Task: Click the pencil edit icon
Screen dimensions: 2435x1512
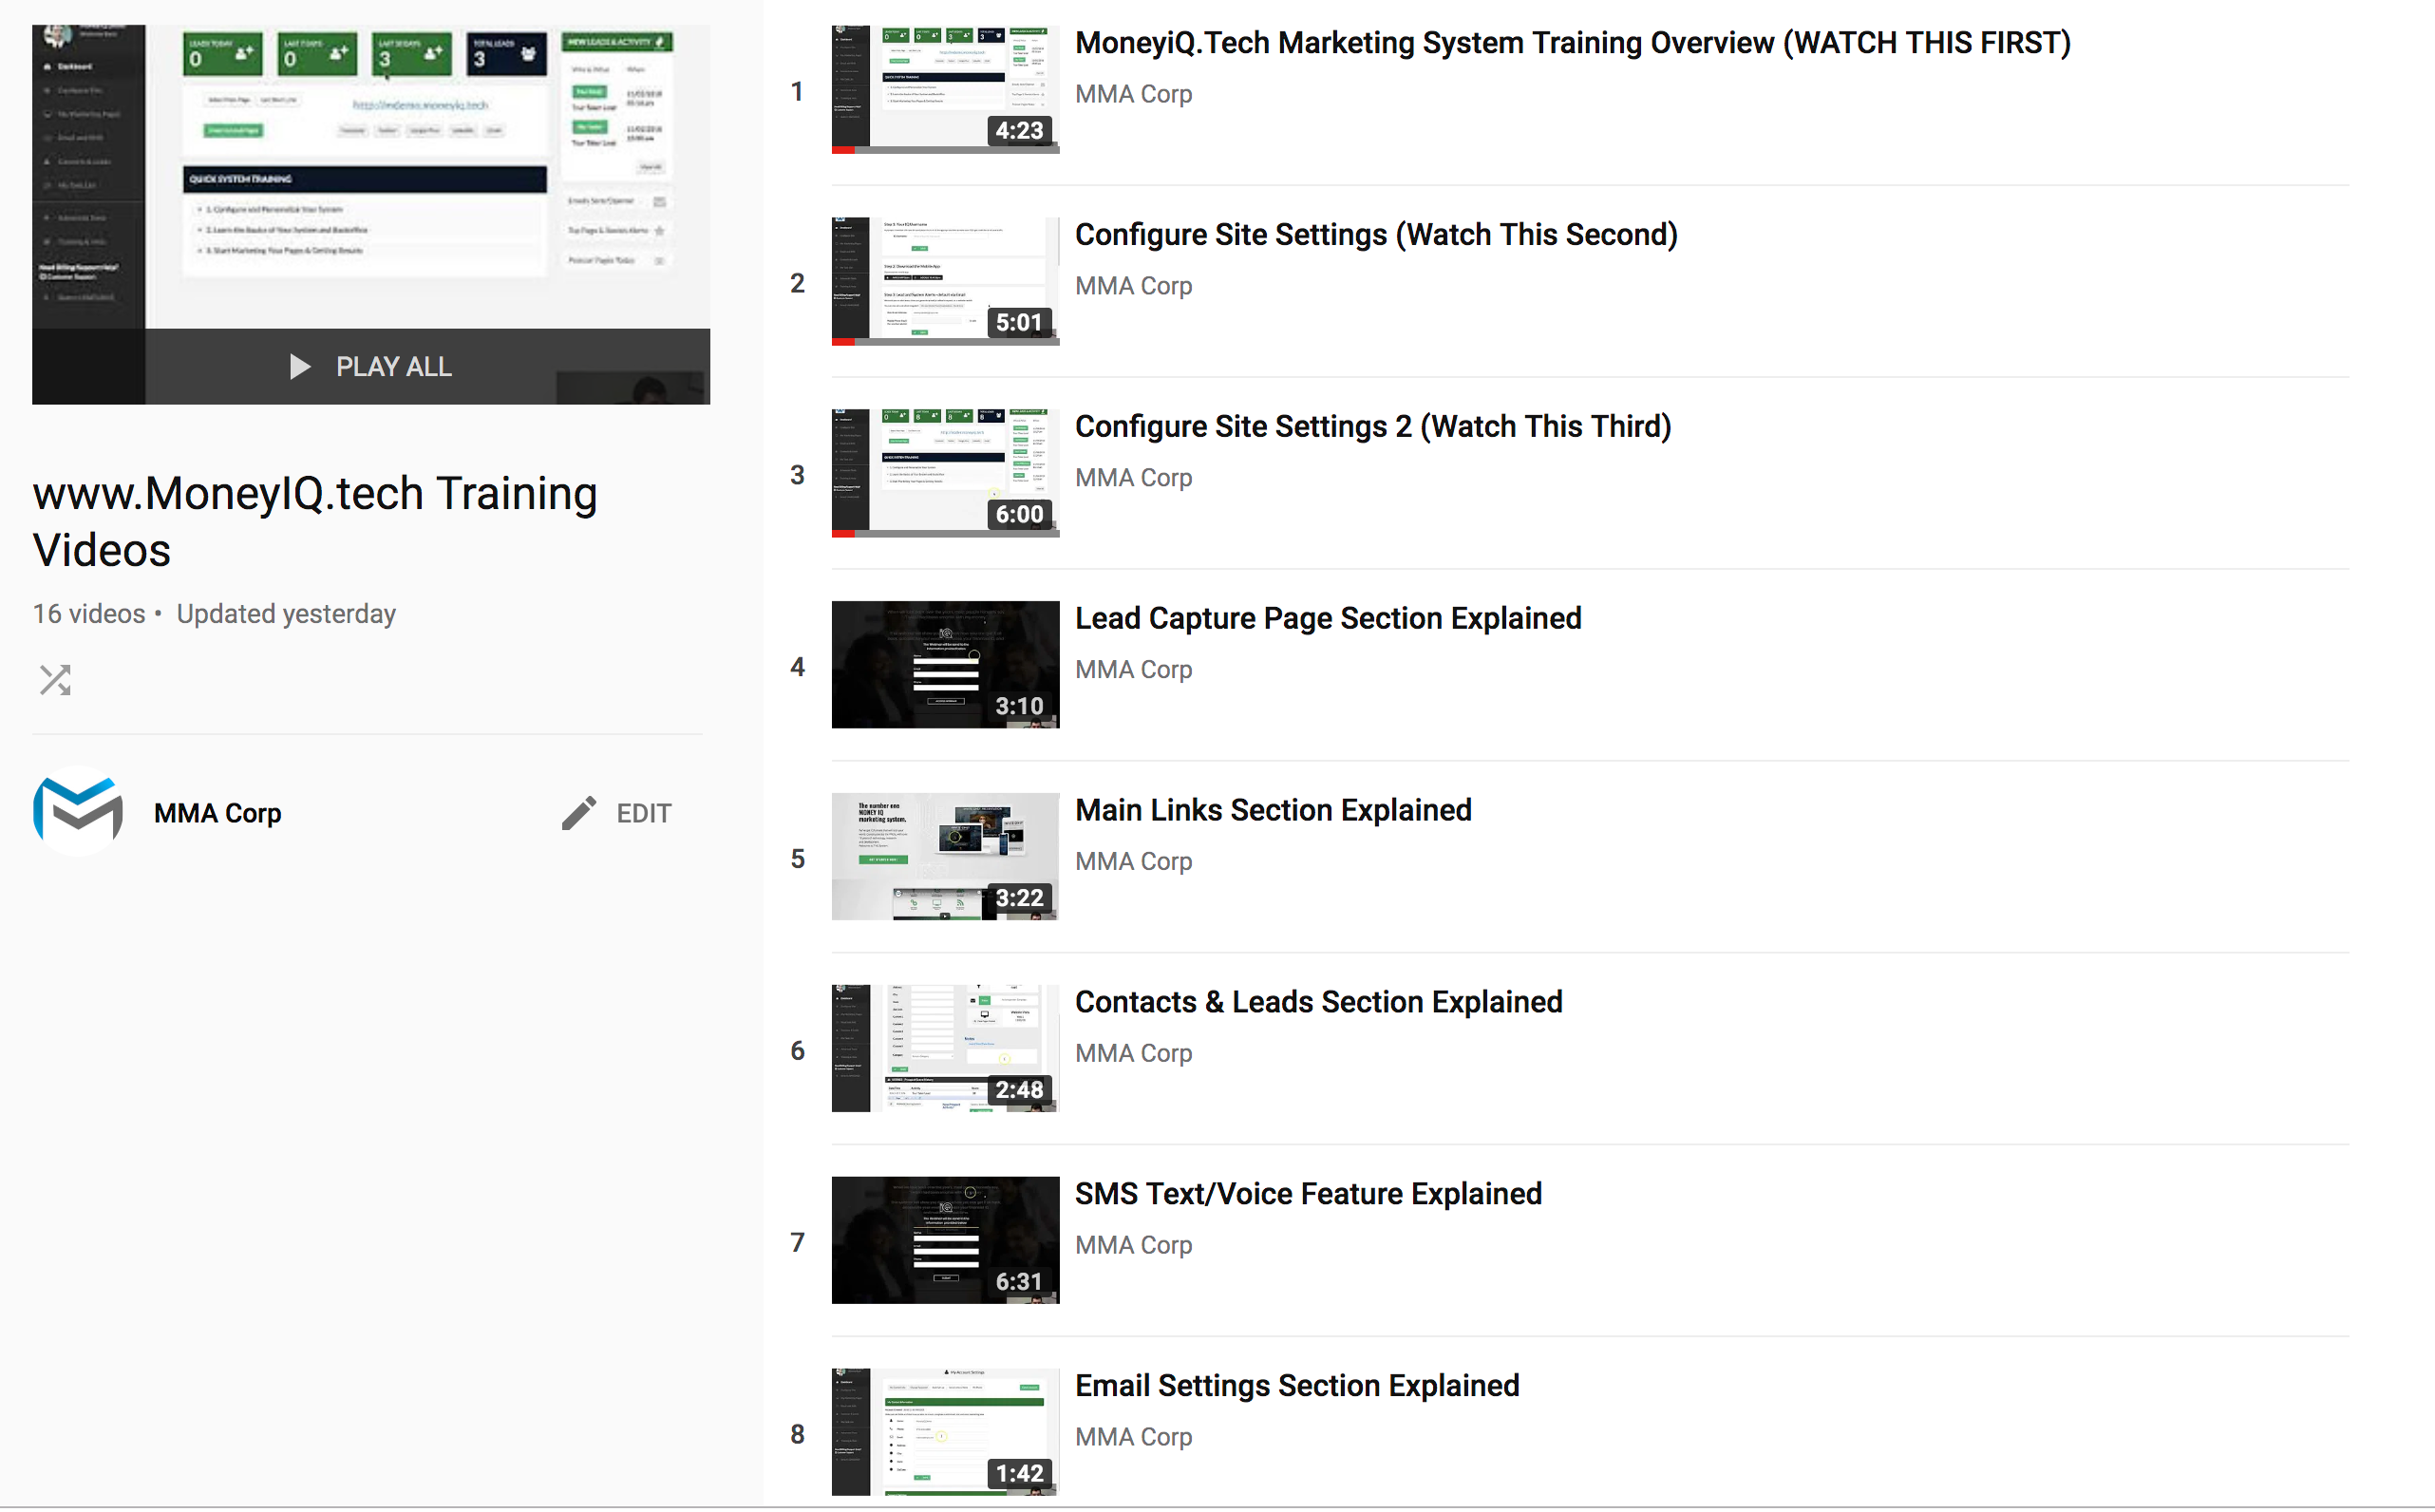Action: 578,813
